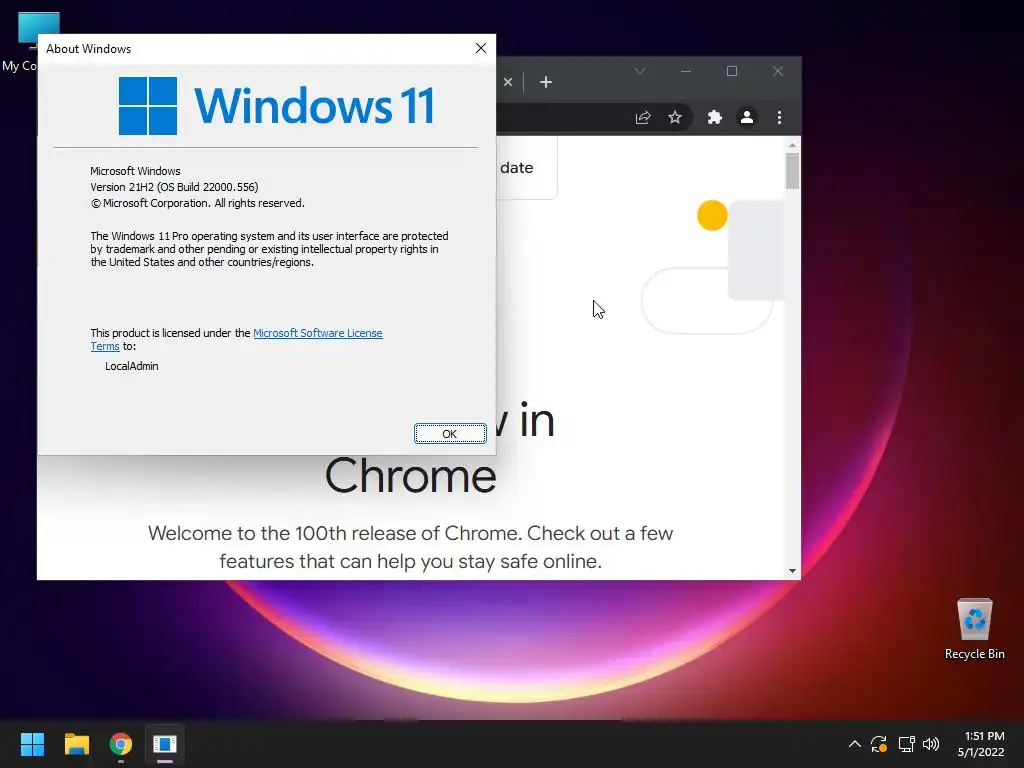Open the Windows Start menu
The image size is (1024, 768).
tap(32, 744)
